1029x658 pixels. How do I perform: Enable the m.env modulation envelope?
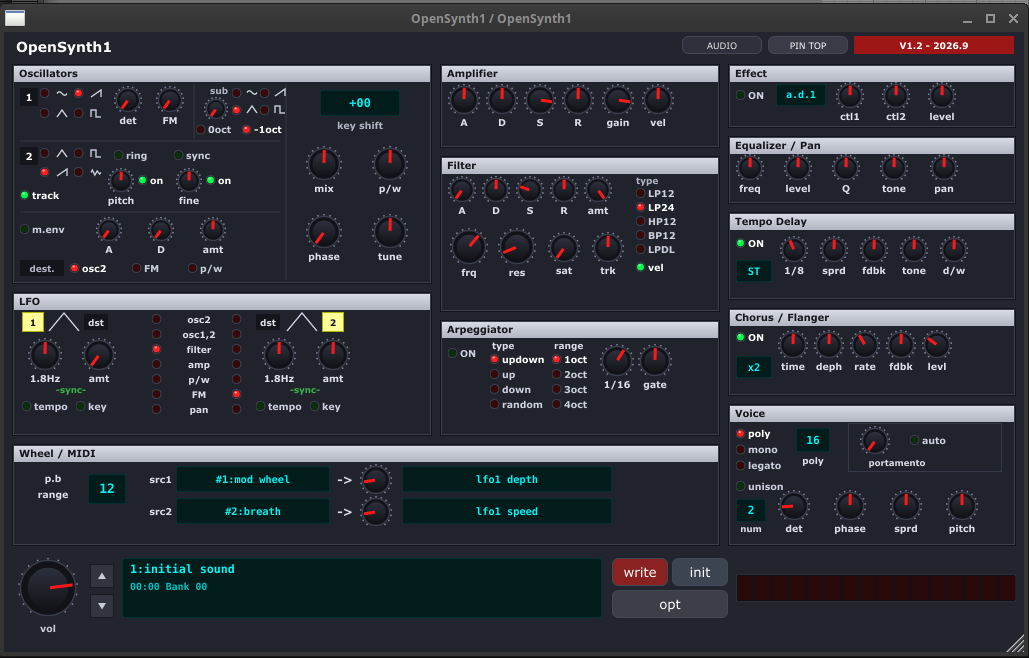click(x=25, y=230)
